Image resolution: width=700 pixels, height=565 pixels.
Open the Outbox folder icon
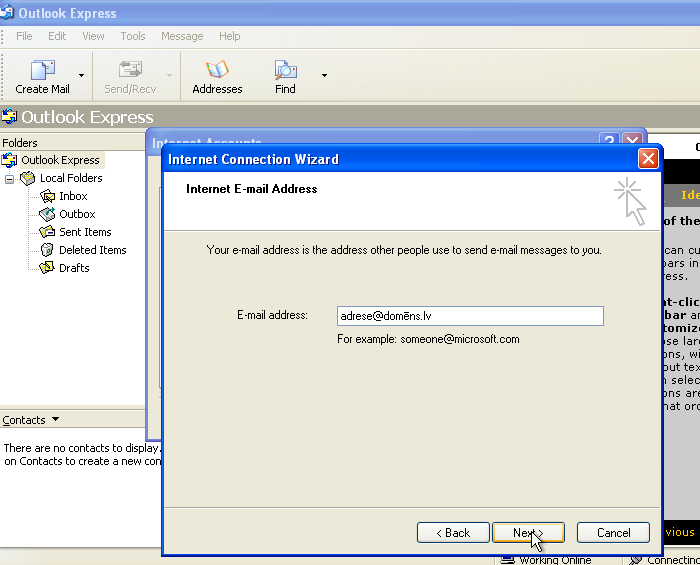coord(47,214)
